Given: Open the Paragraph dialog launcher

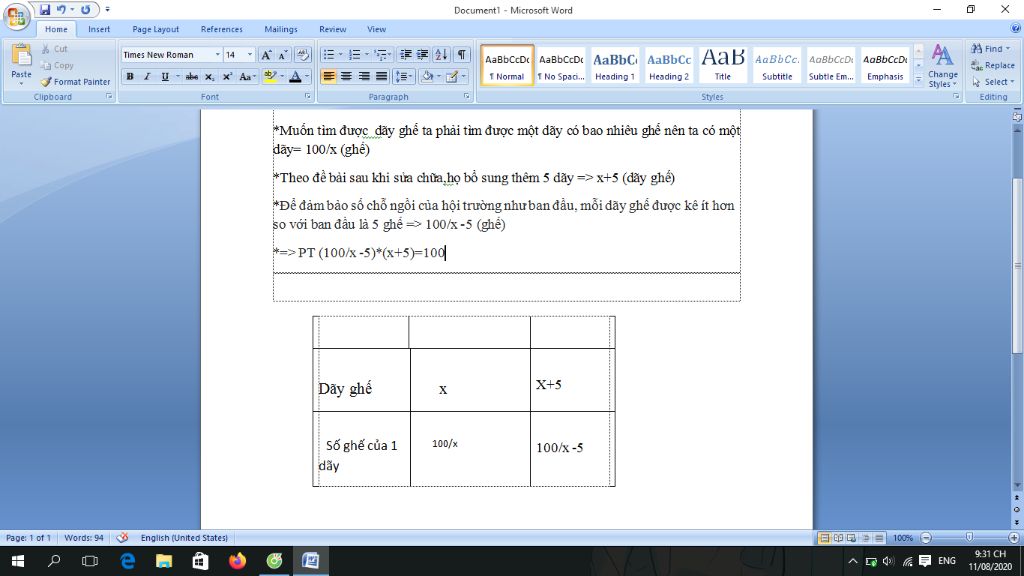Looking at the screenshot, I should pos(467,96).
